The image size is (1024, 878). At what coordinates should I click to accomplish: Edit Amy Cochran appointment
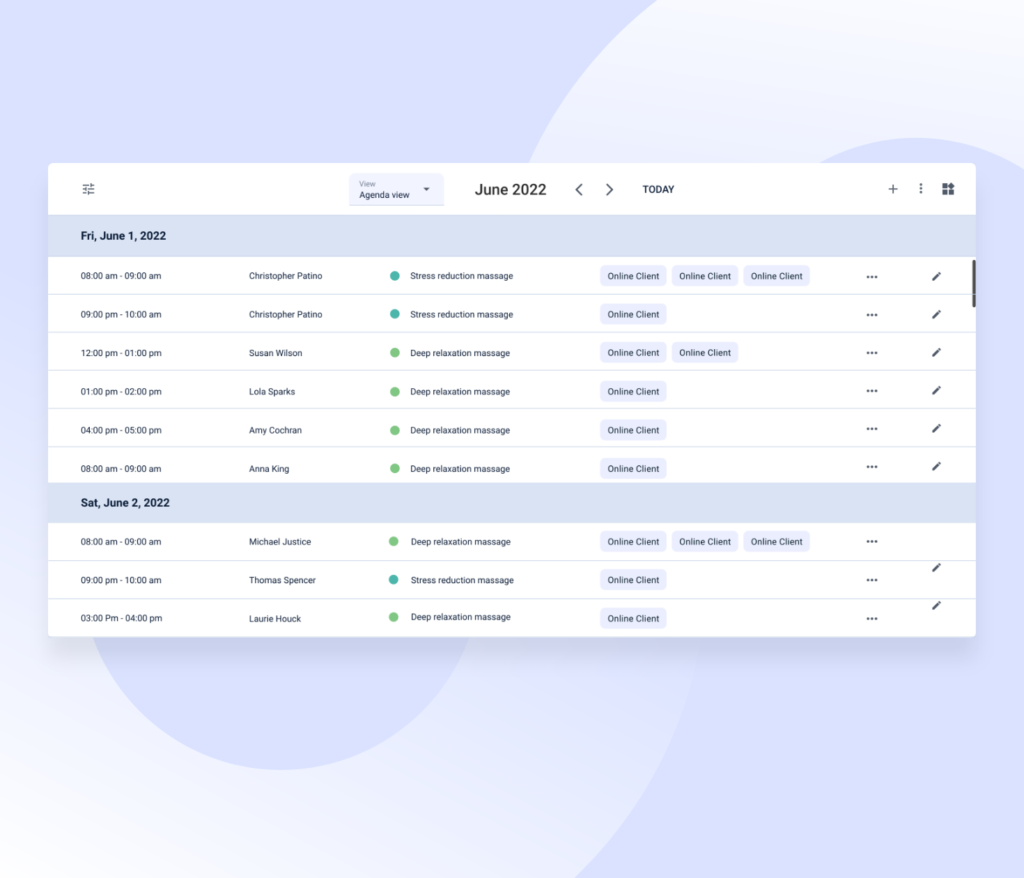(936, 428)
